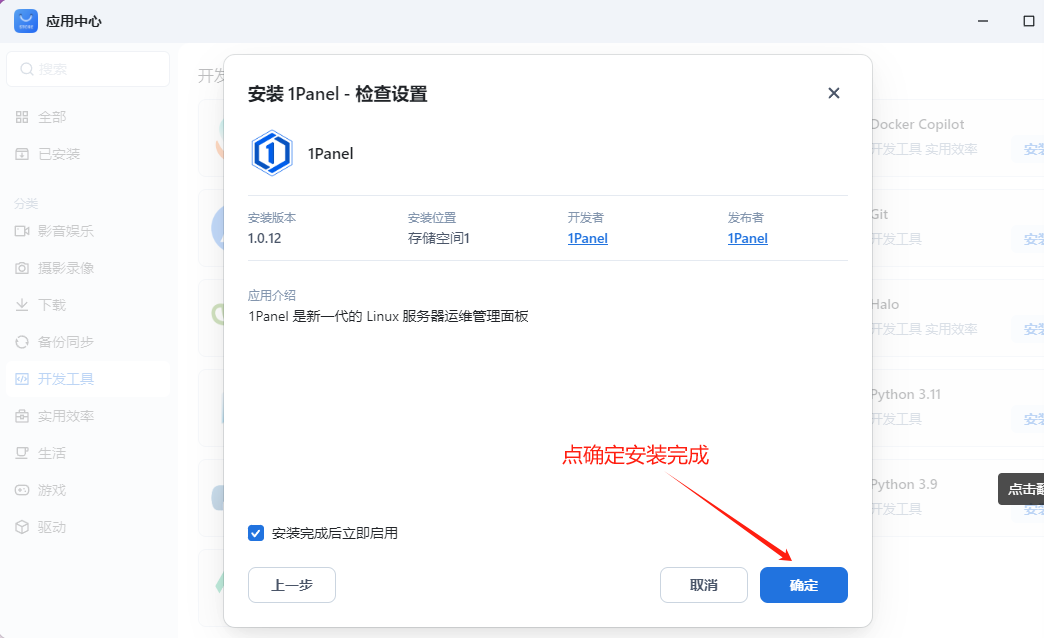Go back with the 上一步 button

[292, 585]
